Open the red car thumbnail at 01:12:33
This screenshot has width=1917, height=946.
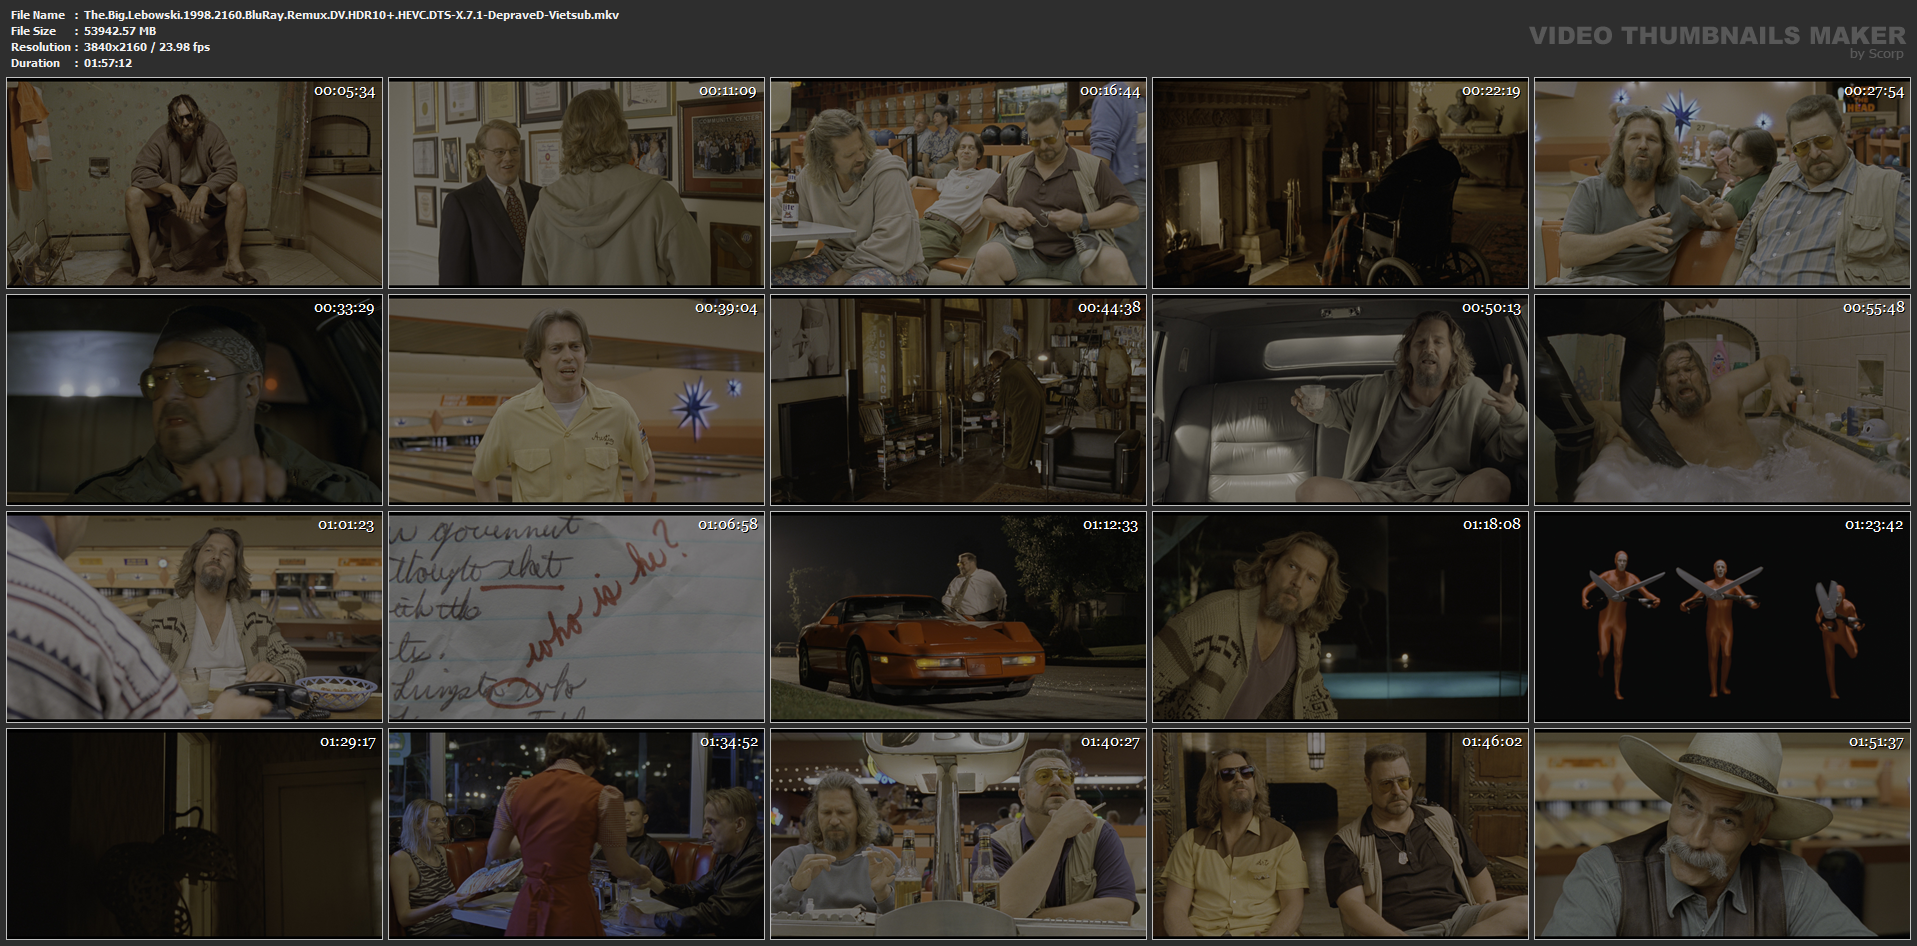point(958,617)
